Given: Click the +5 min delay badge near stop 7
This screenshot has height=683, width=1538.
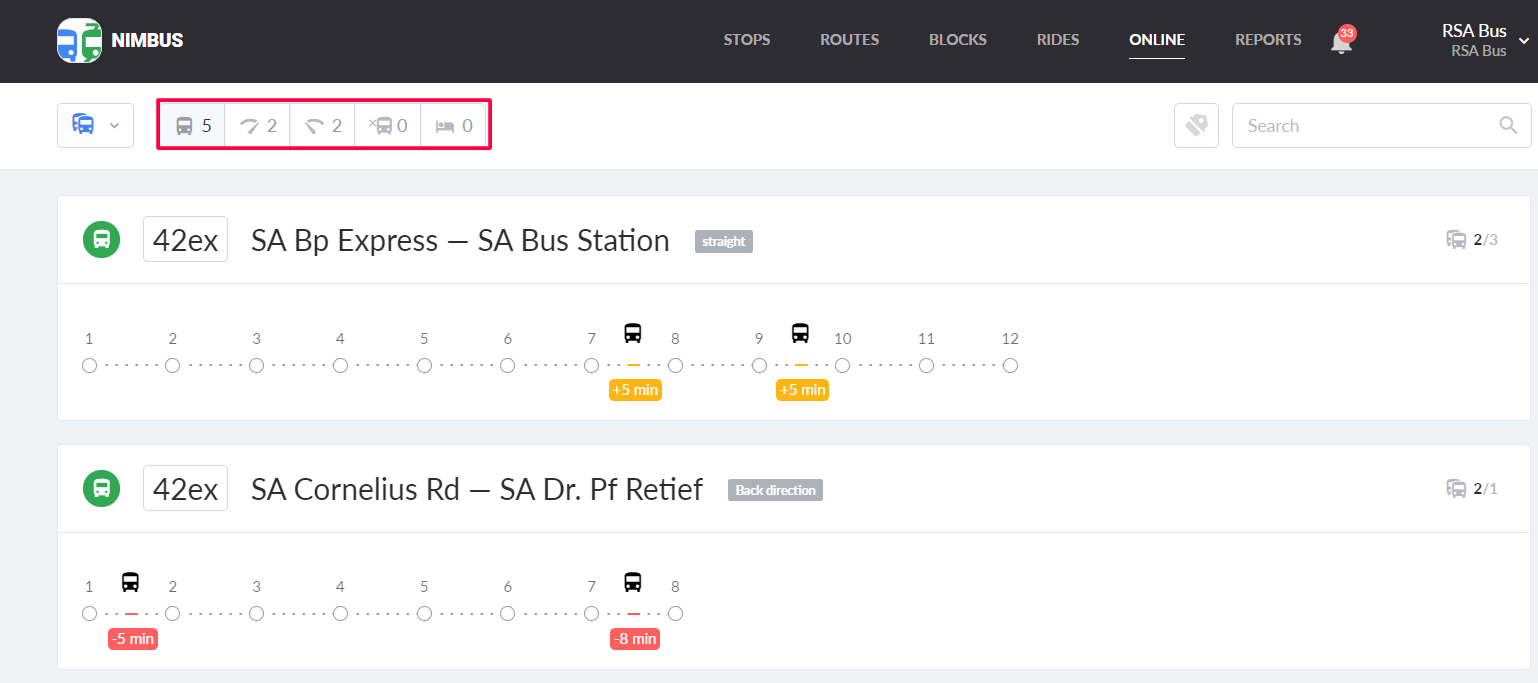Looking at the screenshot, I should (x=635, y=389).
